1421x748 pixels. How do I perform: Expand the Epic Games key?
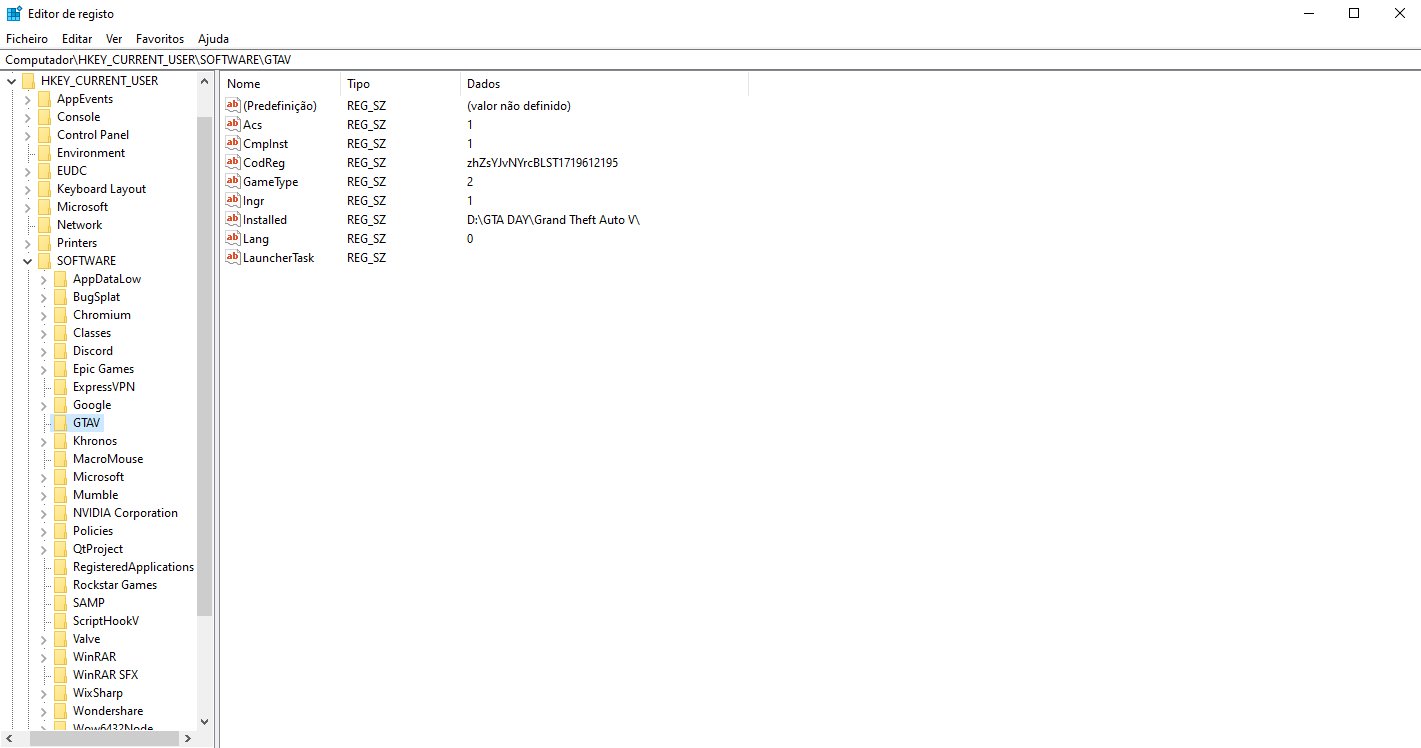43,369
